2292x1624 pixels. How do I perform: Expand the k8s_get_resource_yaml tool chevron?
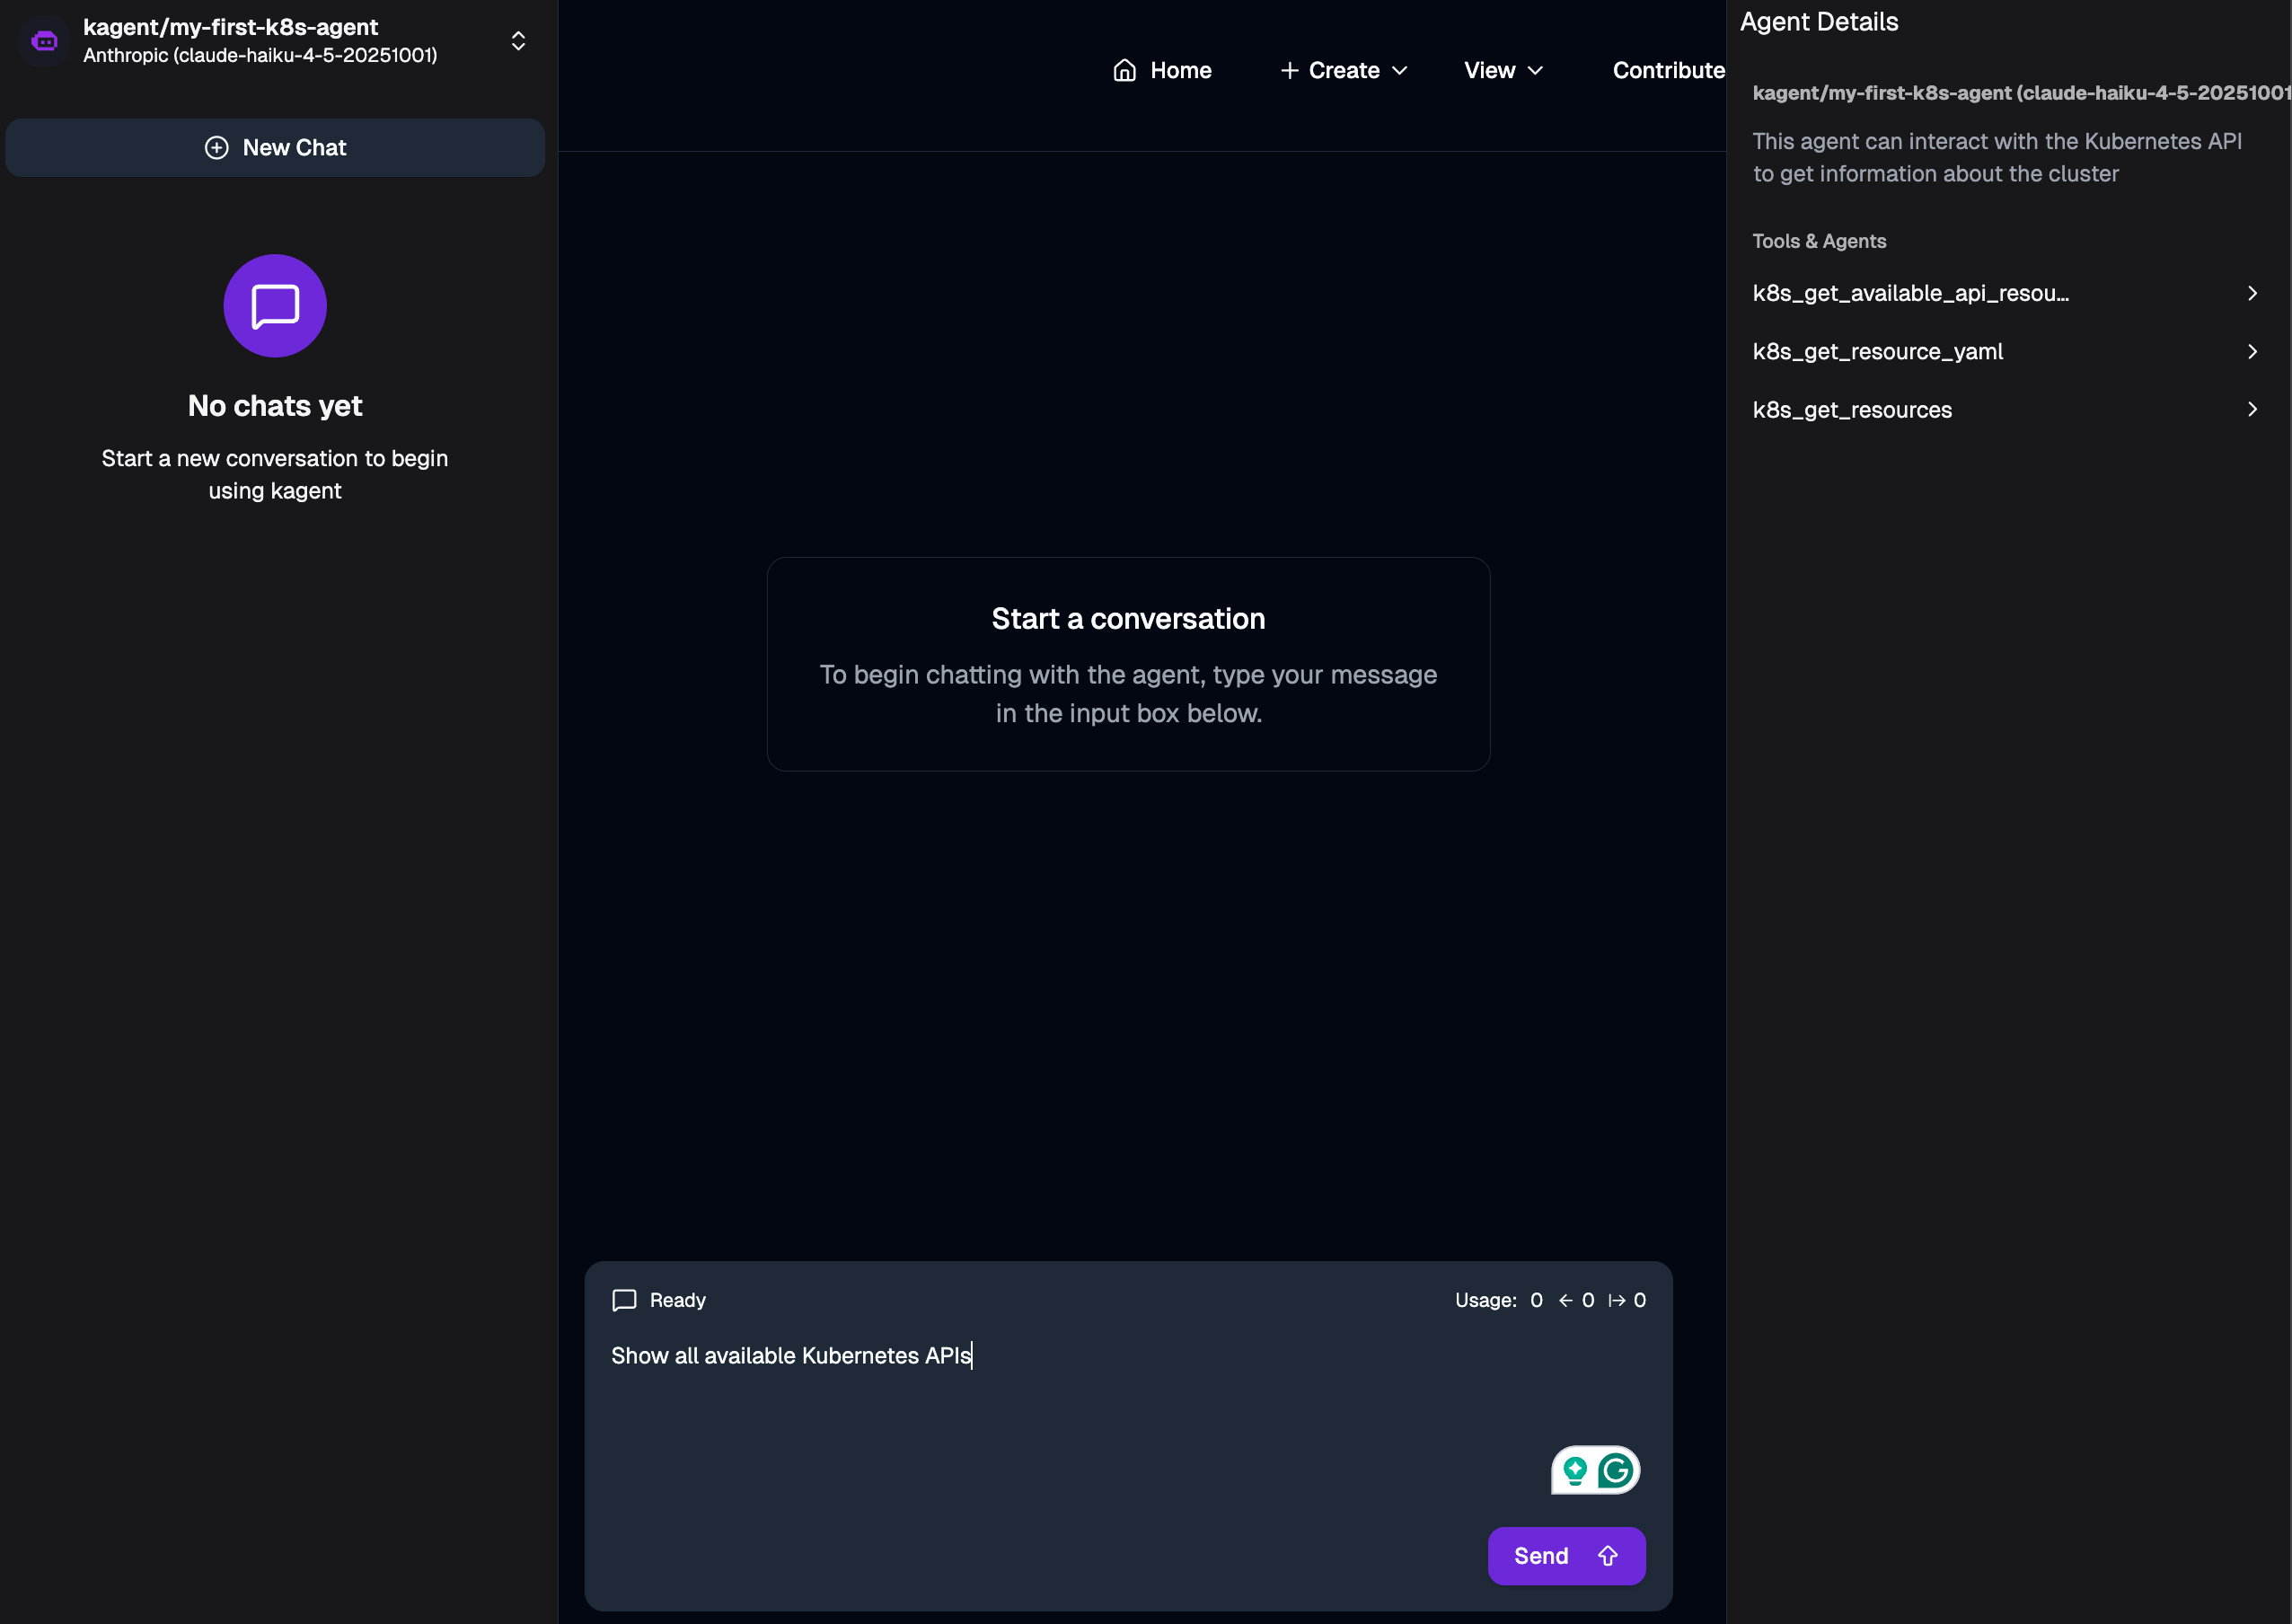coord(2252,351)
